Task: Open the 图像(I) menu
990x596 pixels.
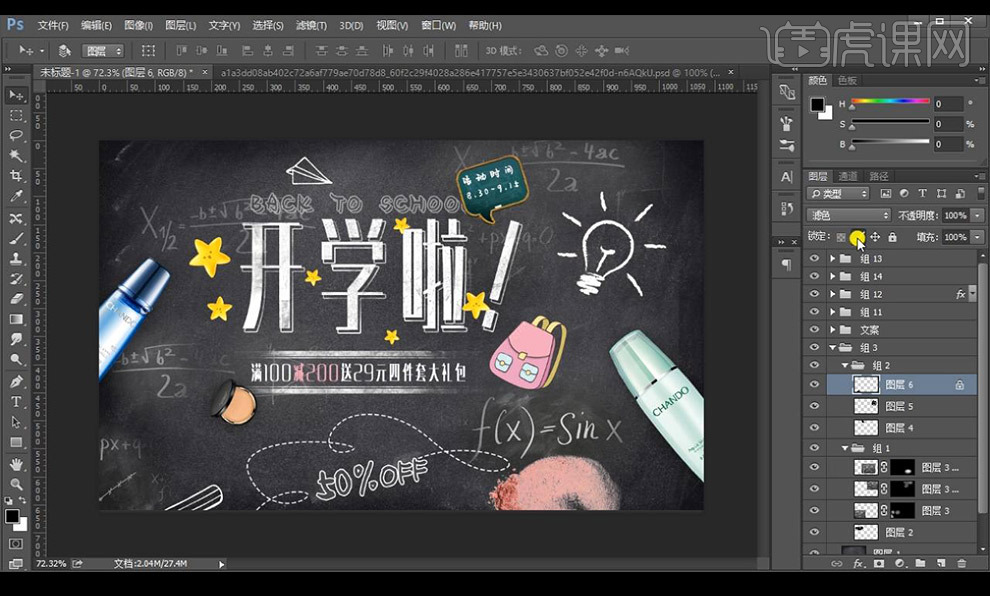Action: tap(138, 25)
